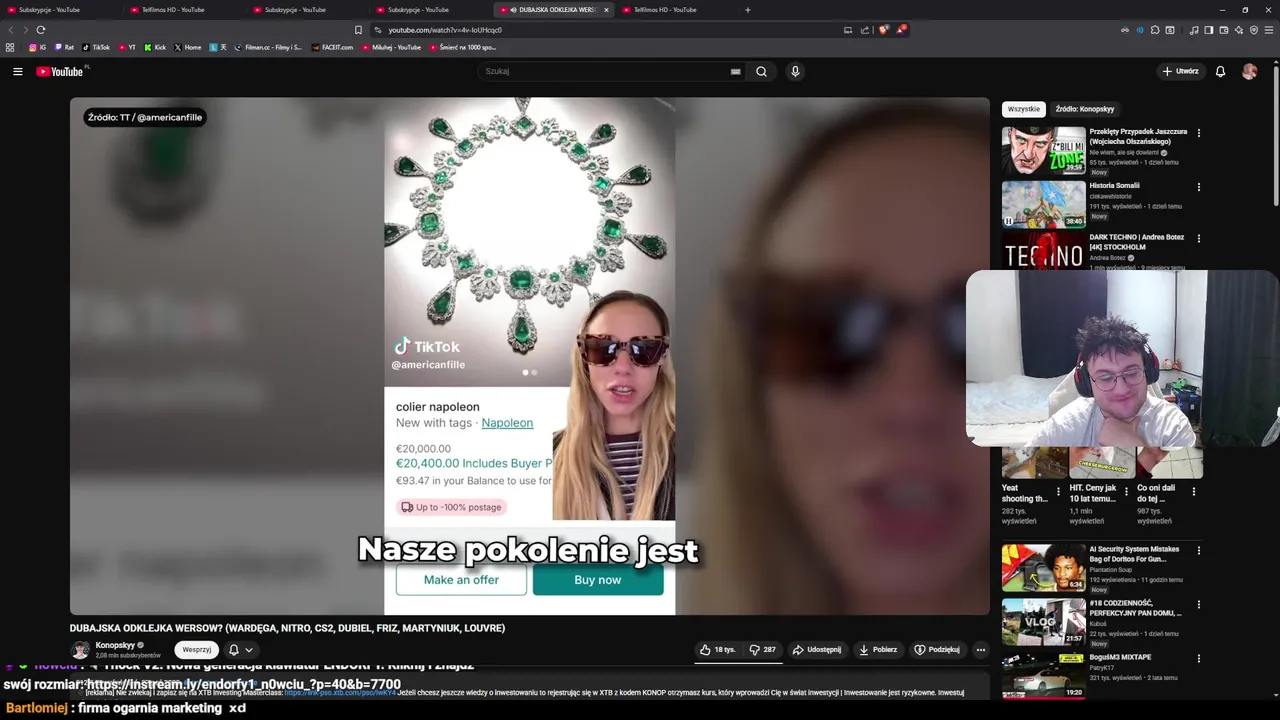Open Historia Somalii video thumbnail

(1043, 204)
